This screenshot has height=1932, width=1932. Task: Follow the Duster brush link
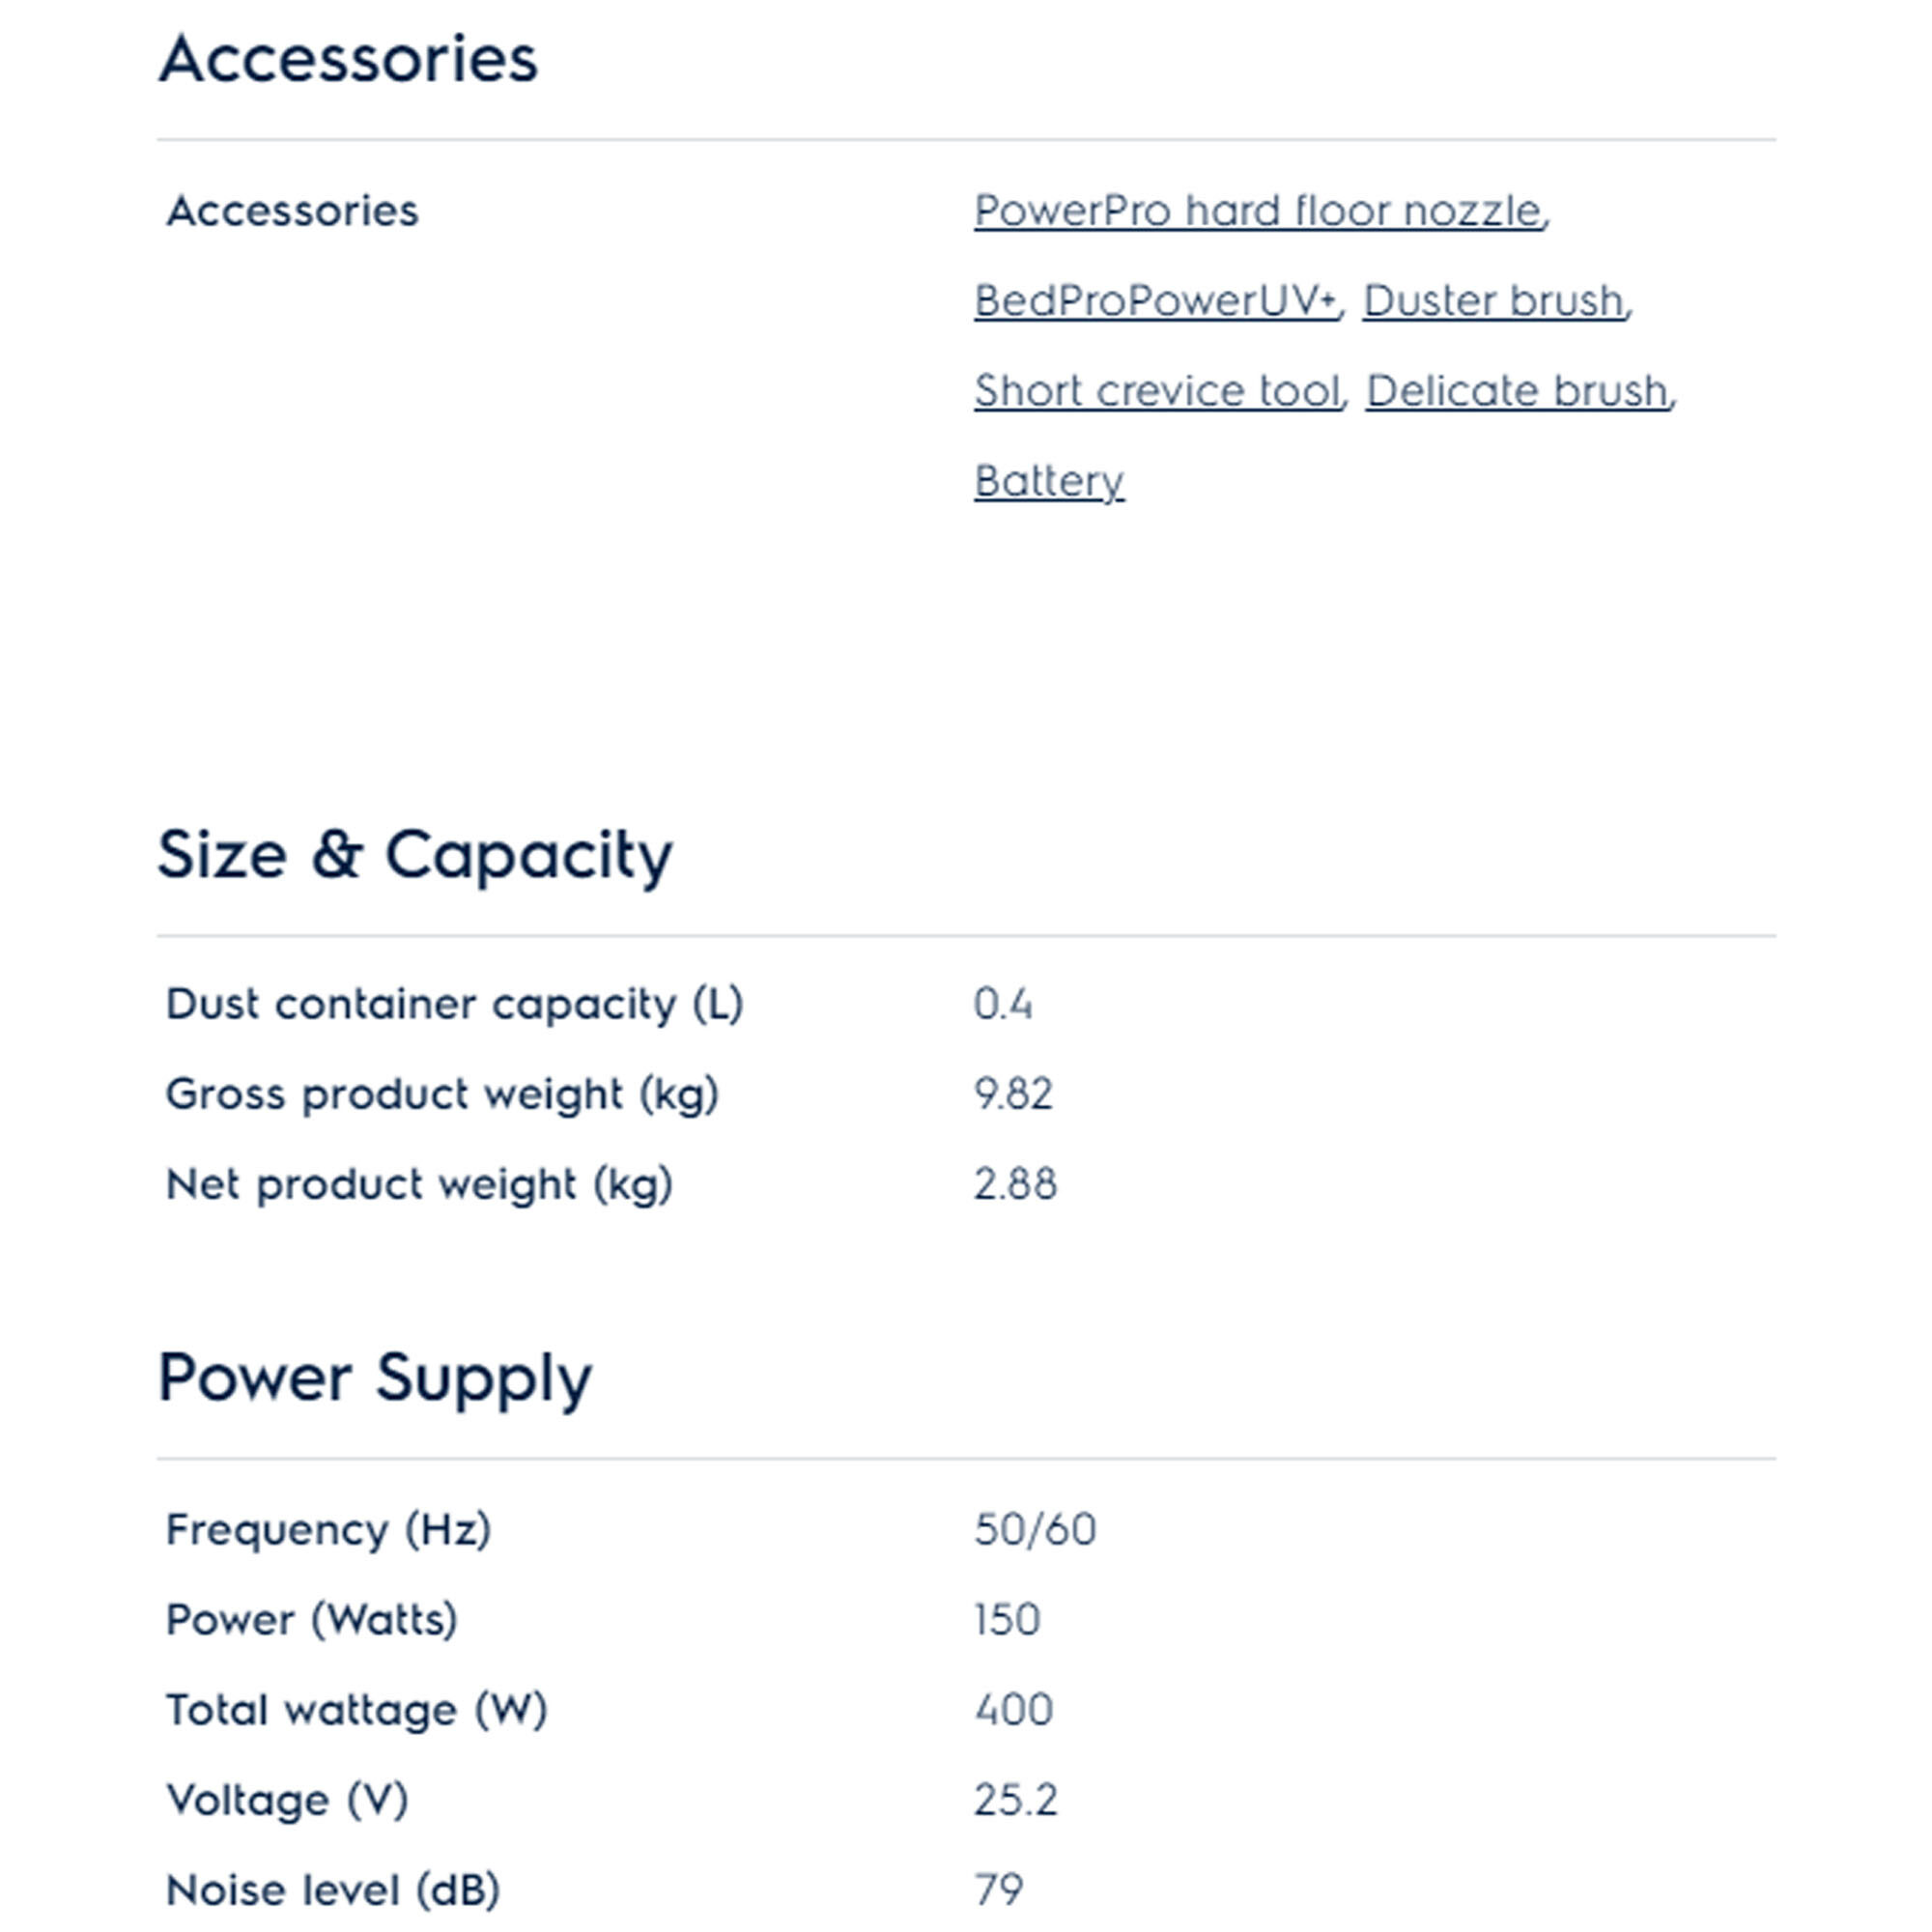click(1493, 301)
